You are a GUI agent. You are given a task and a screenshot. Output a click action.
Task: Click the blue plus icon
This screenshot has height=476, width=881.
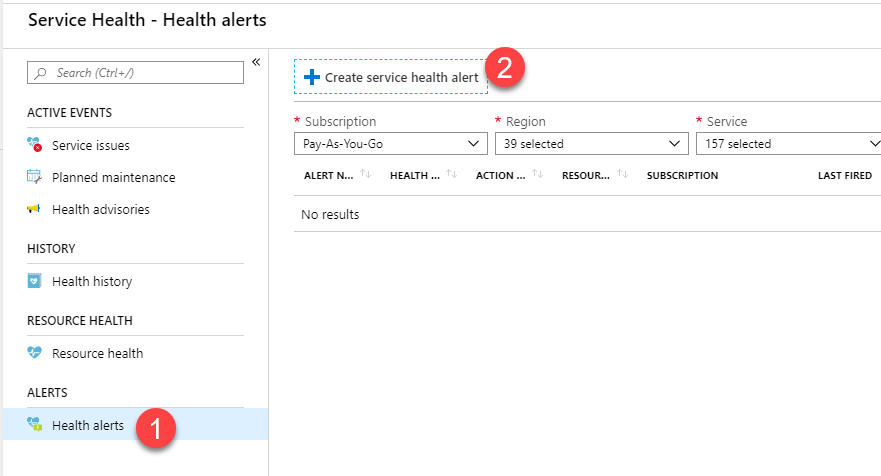tap(311, 77)
